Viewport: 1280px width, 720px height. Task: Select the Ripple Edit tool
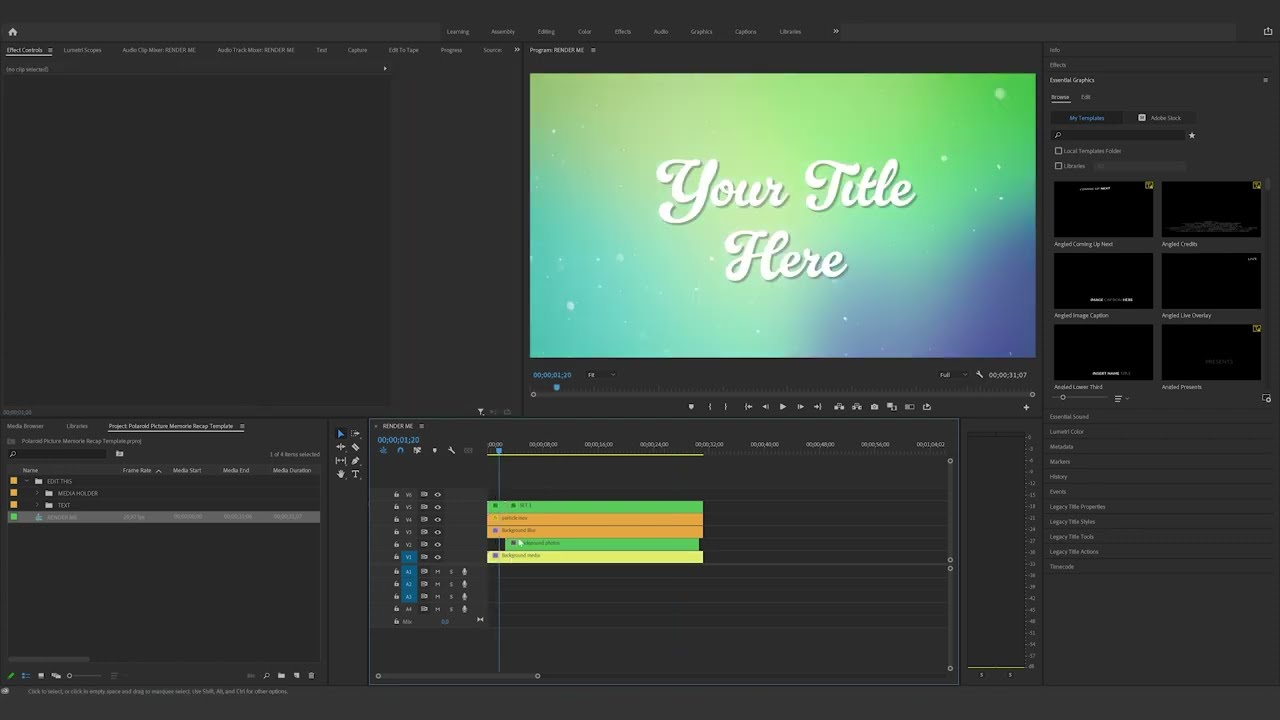[340, 447]
